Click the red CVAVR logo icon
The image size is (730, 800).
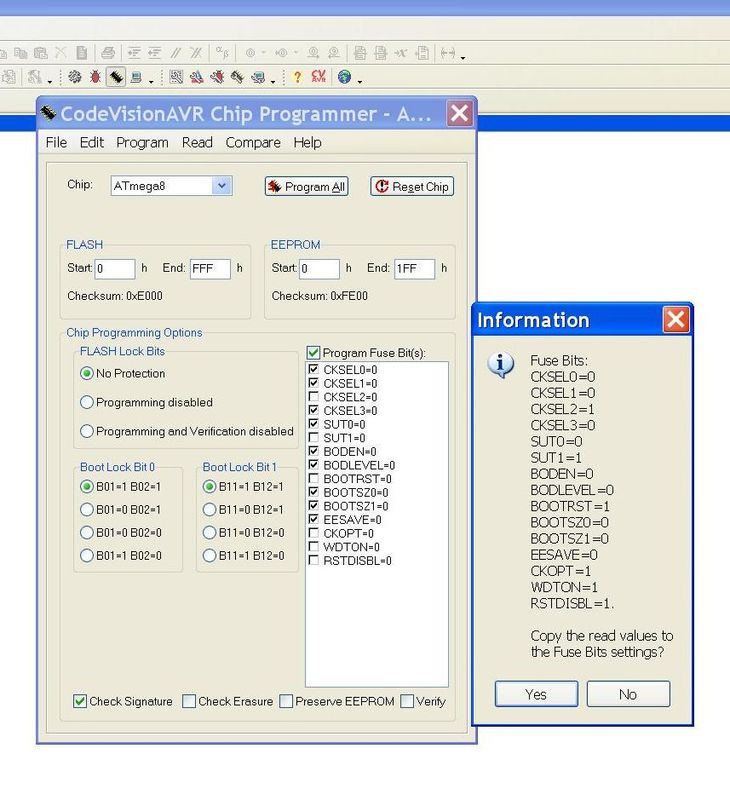tap(318, 77)
